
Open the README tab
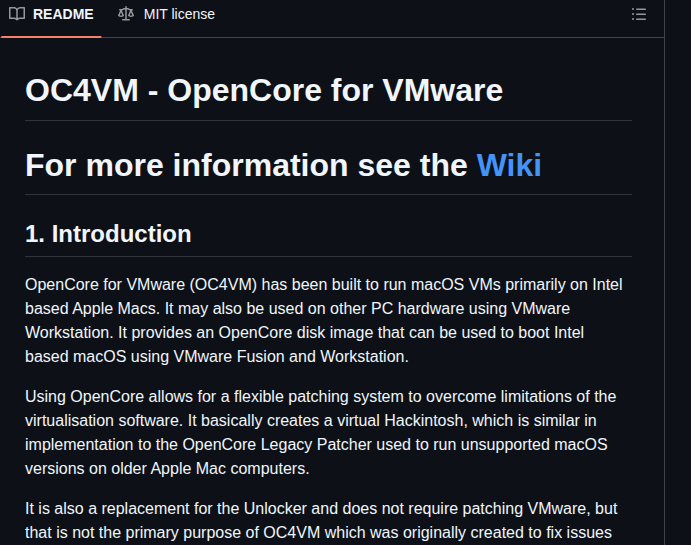pos(51,14)
